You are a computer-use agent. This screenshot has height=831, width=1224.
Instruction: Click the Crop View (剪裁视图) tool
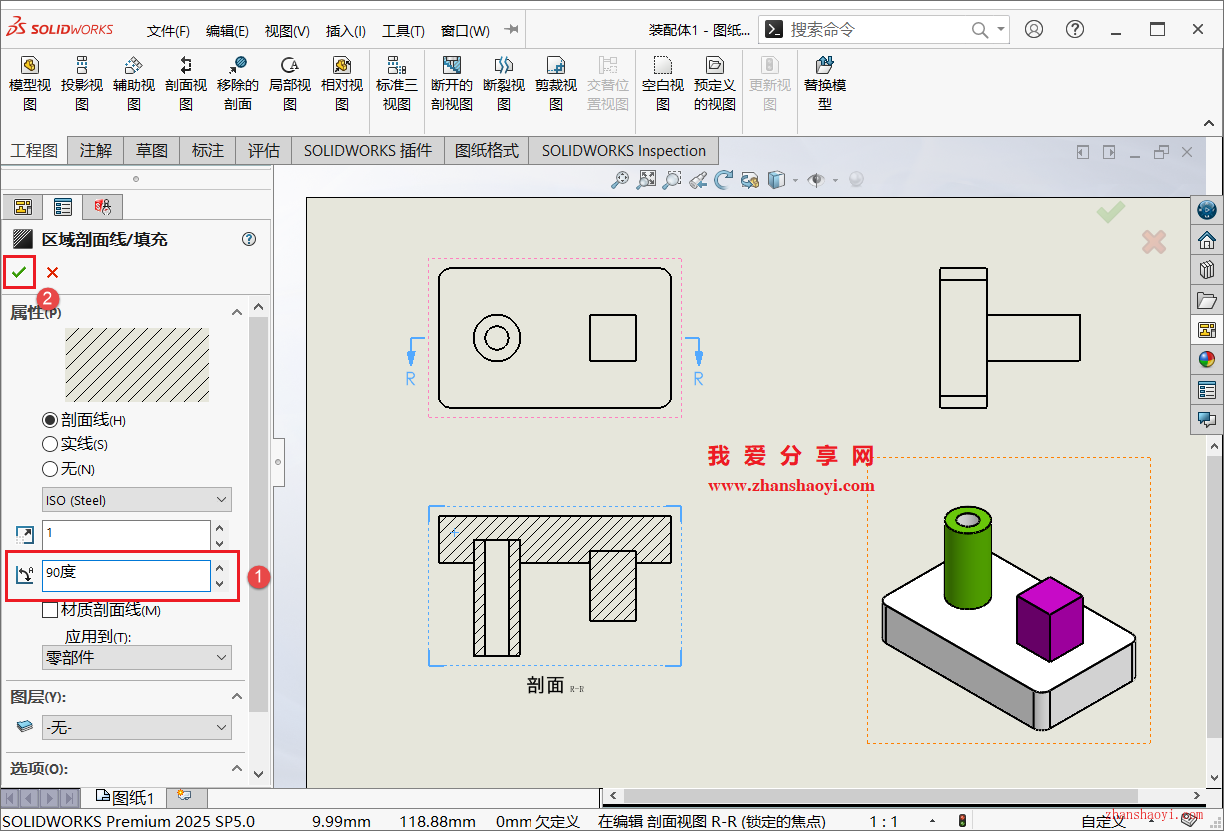(x=556, y=83)
